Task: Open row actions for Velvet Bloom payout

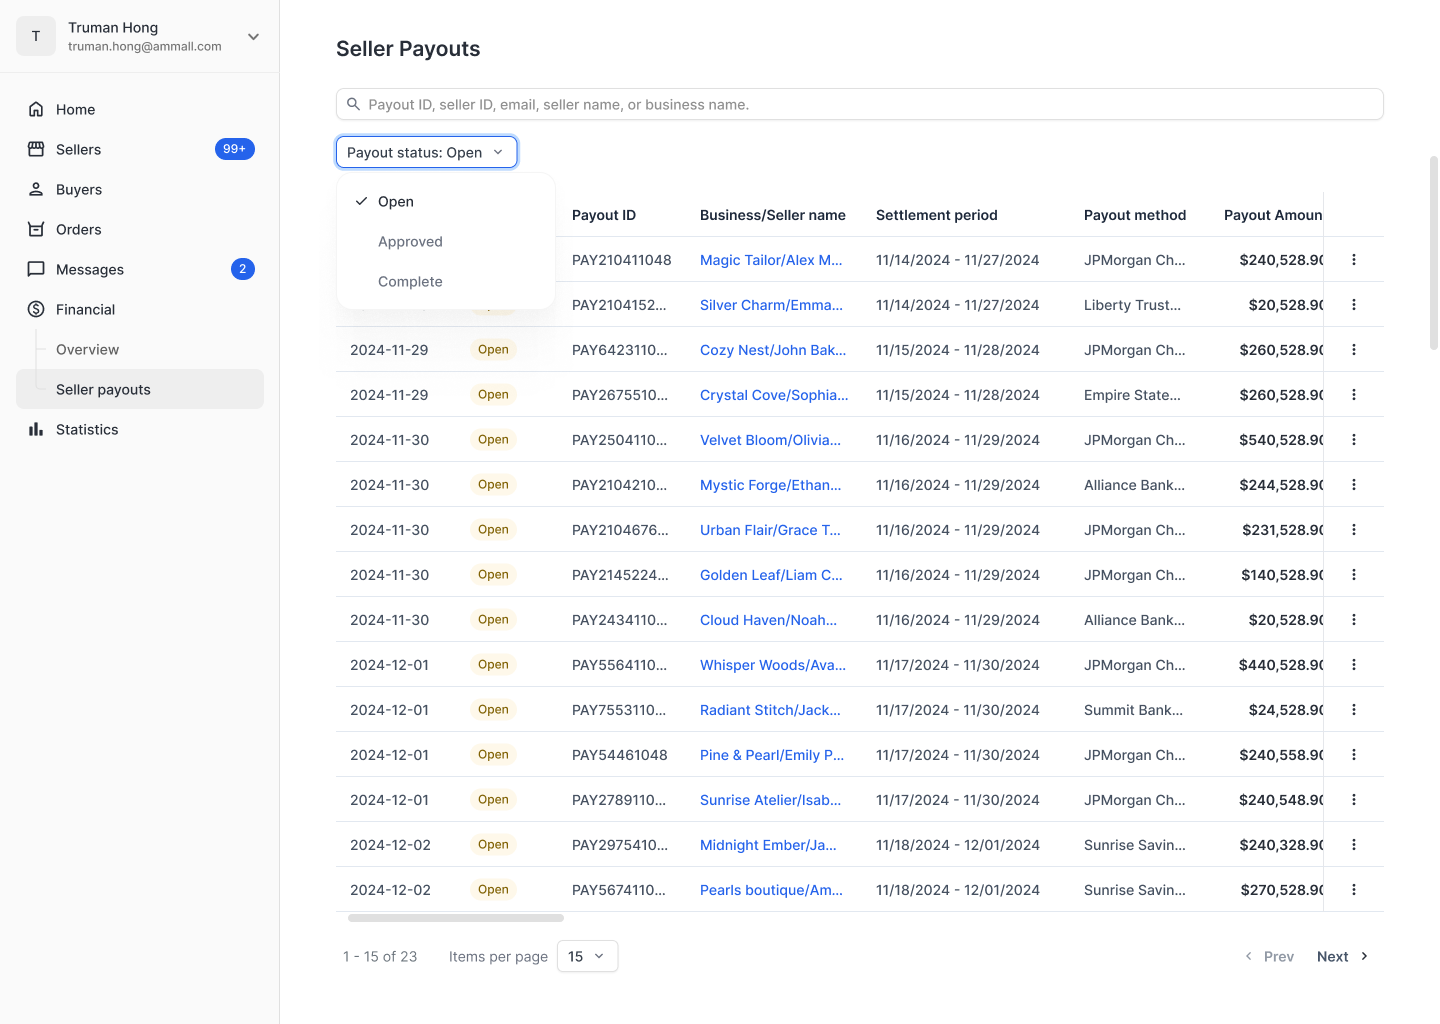Action: coord(1354,440)
